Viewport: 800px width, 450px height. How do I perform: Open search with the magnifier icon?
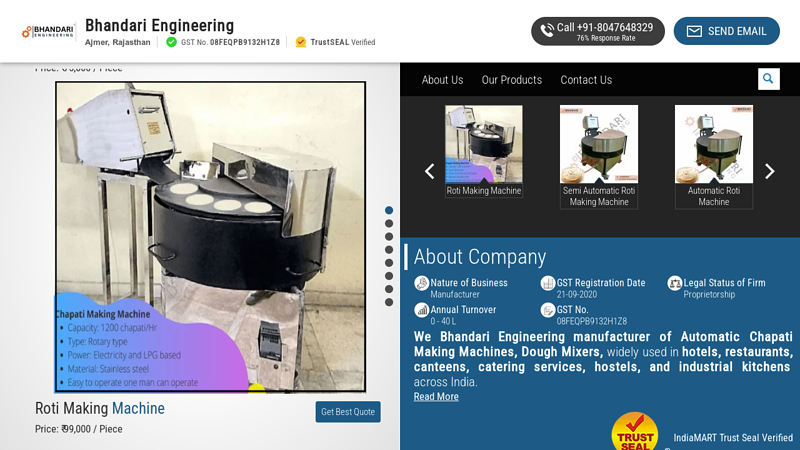(x=768, y=79)
